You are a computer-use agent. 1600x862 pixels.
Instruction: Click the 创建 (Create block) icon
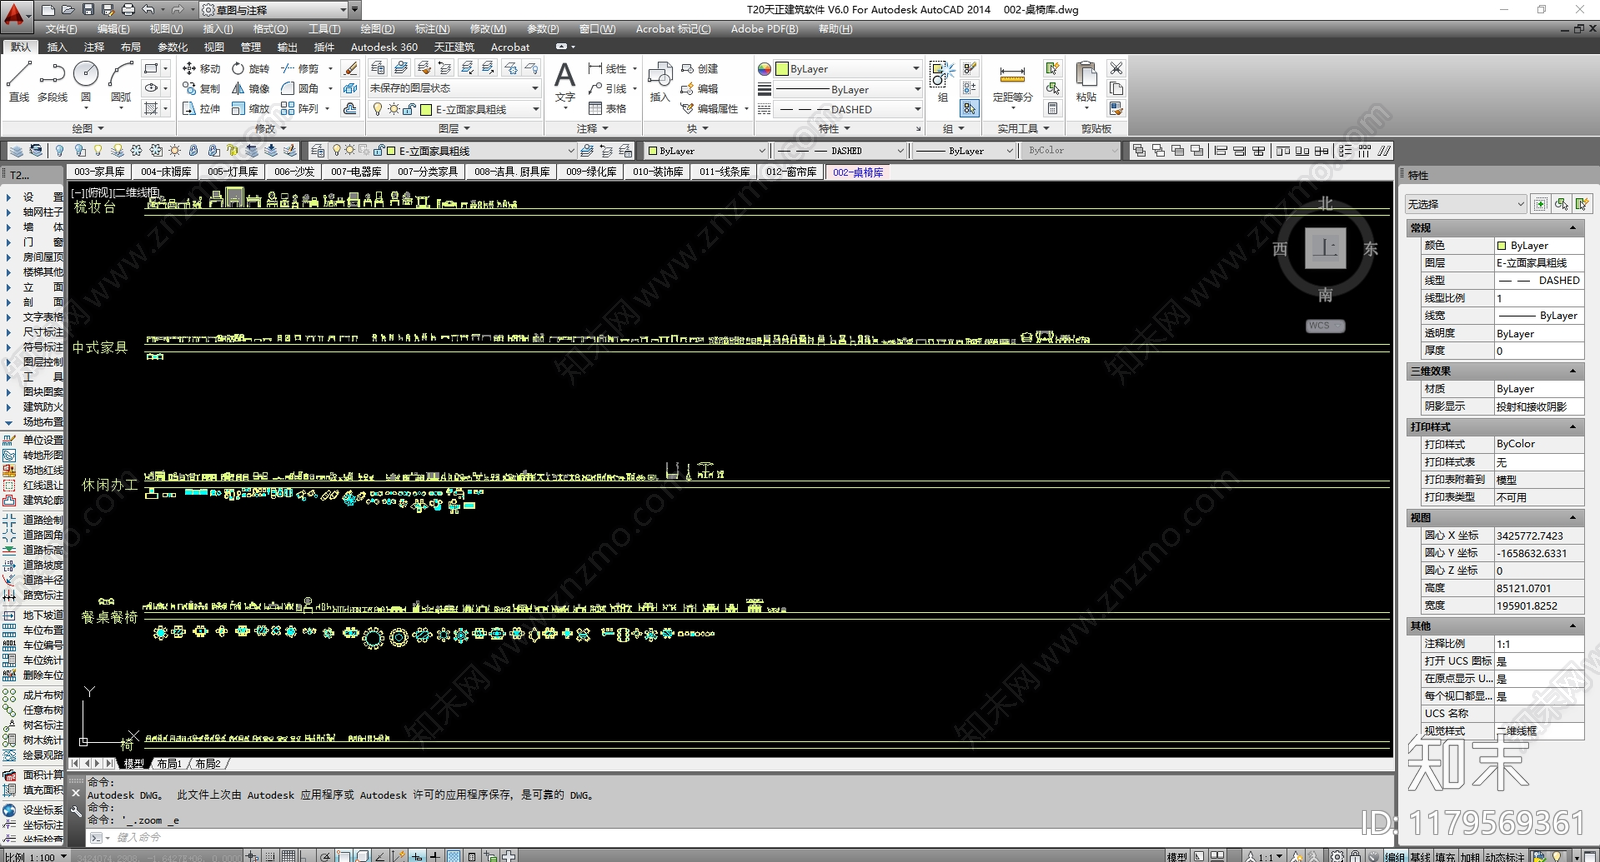(x=699, y=68)
